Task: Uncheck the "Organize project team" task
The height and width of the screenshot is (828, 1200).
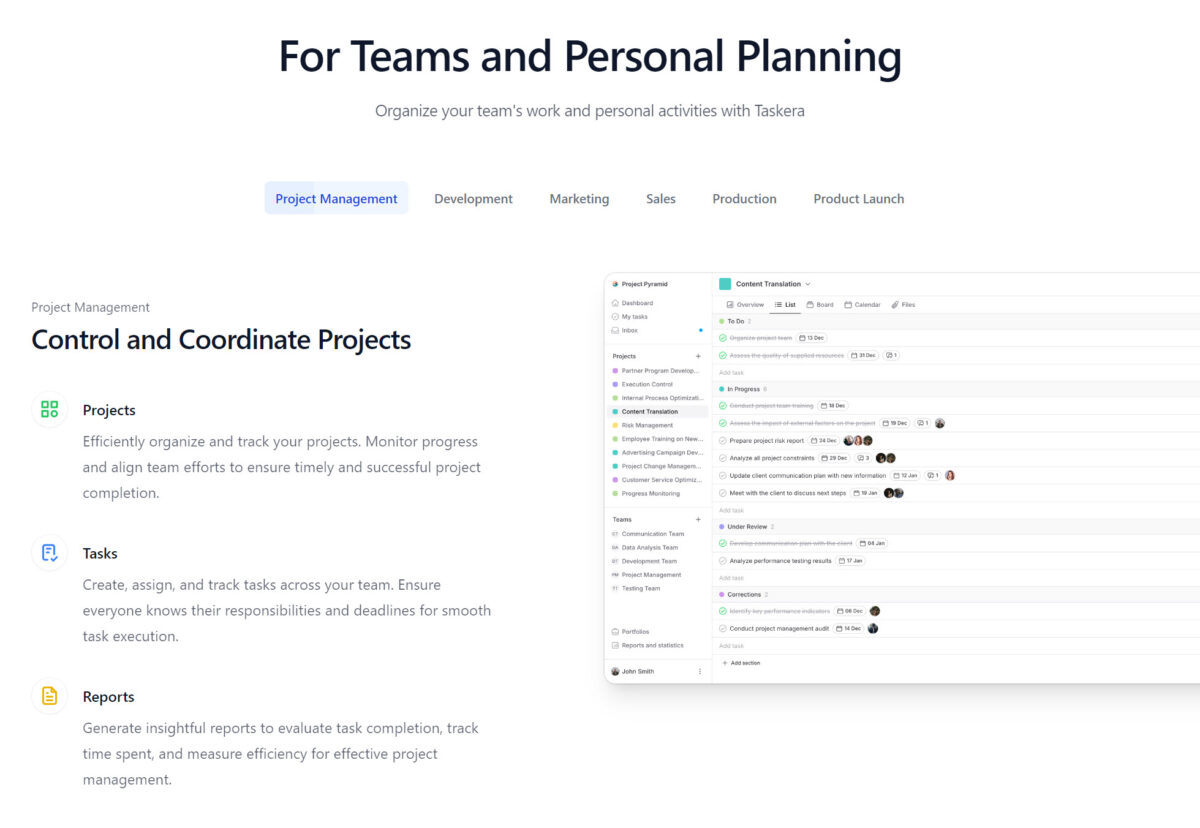Action: coord(723,338)
